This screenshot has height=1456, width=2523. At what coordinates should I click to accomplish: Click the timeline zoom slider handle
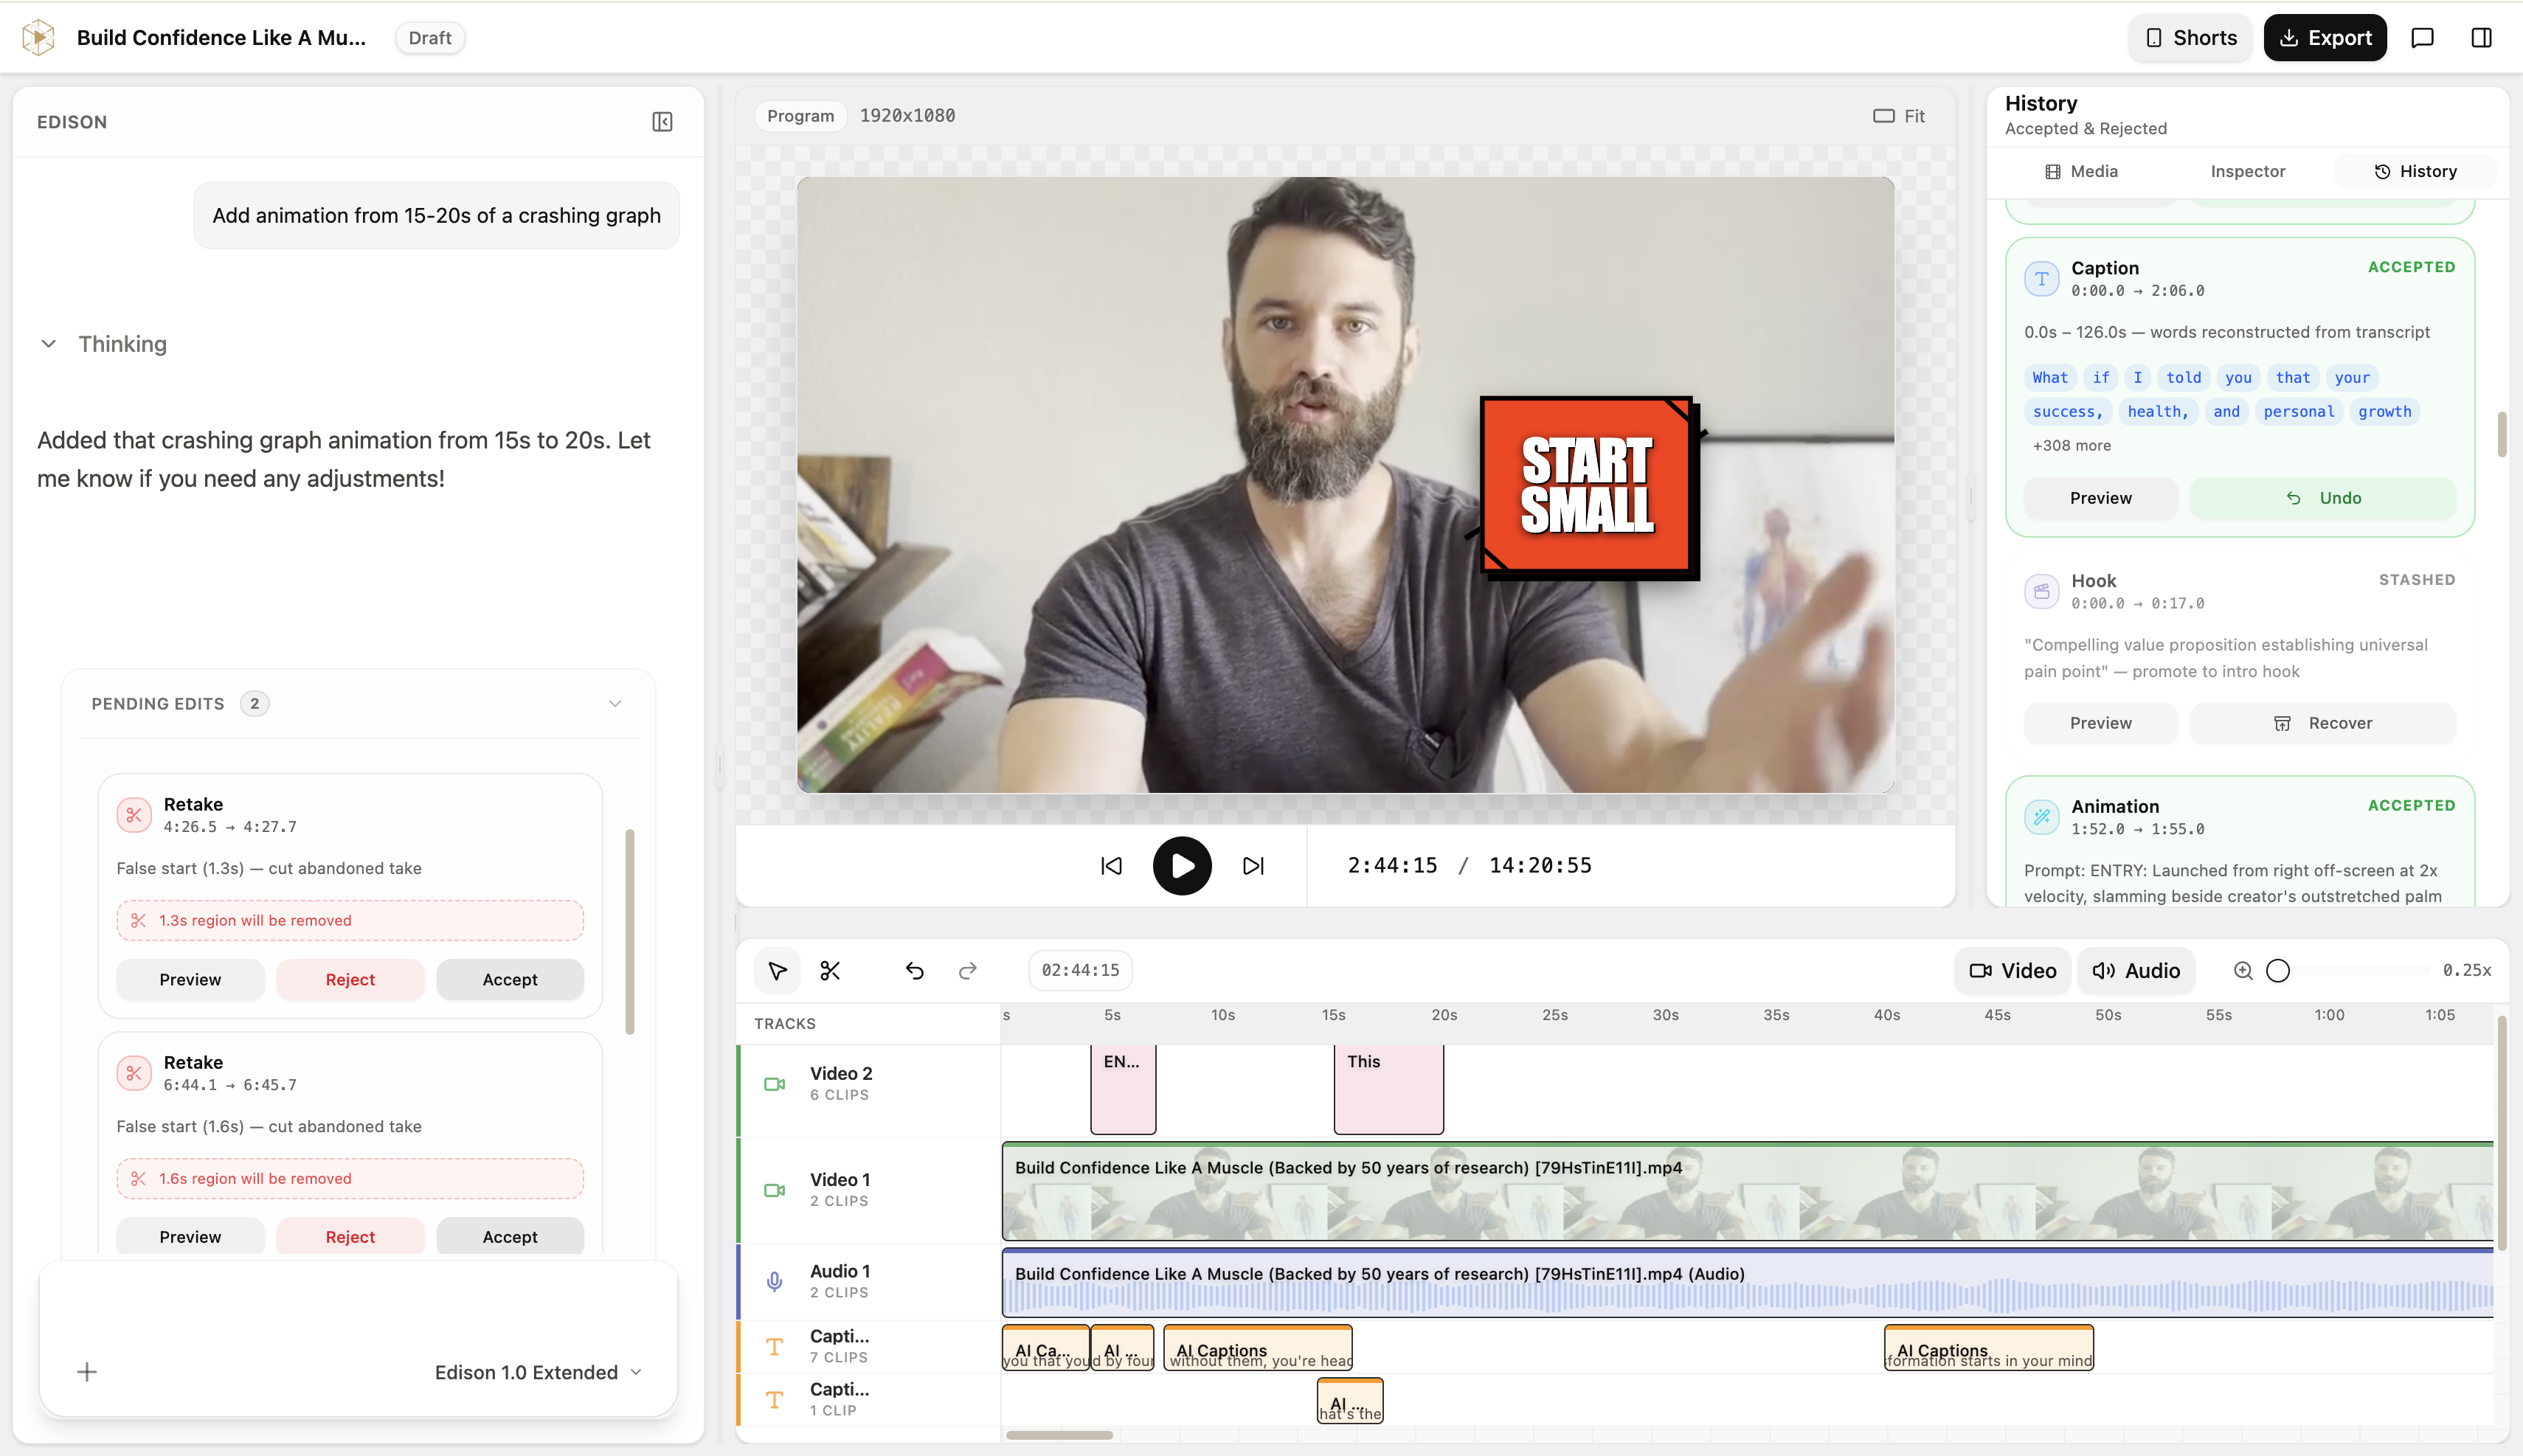pos(2278,970)
